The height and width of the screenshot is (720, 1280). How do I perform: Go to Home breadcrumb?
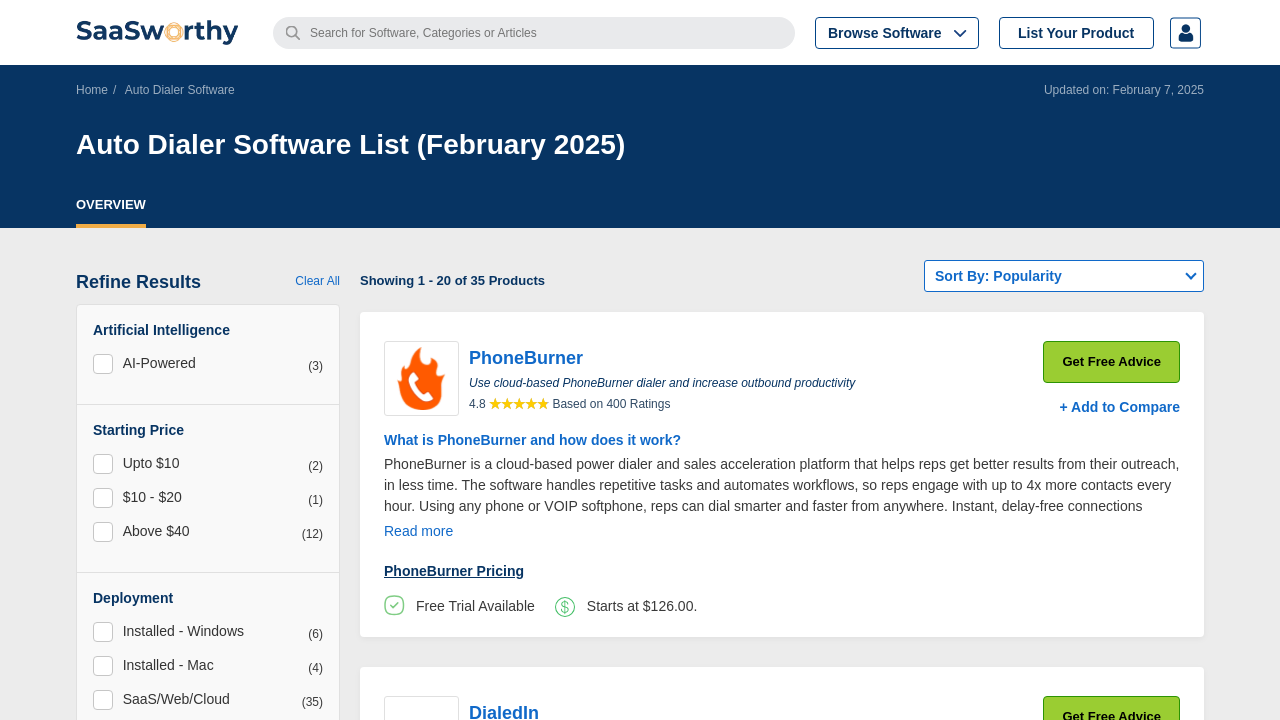(x=92, y=90)
